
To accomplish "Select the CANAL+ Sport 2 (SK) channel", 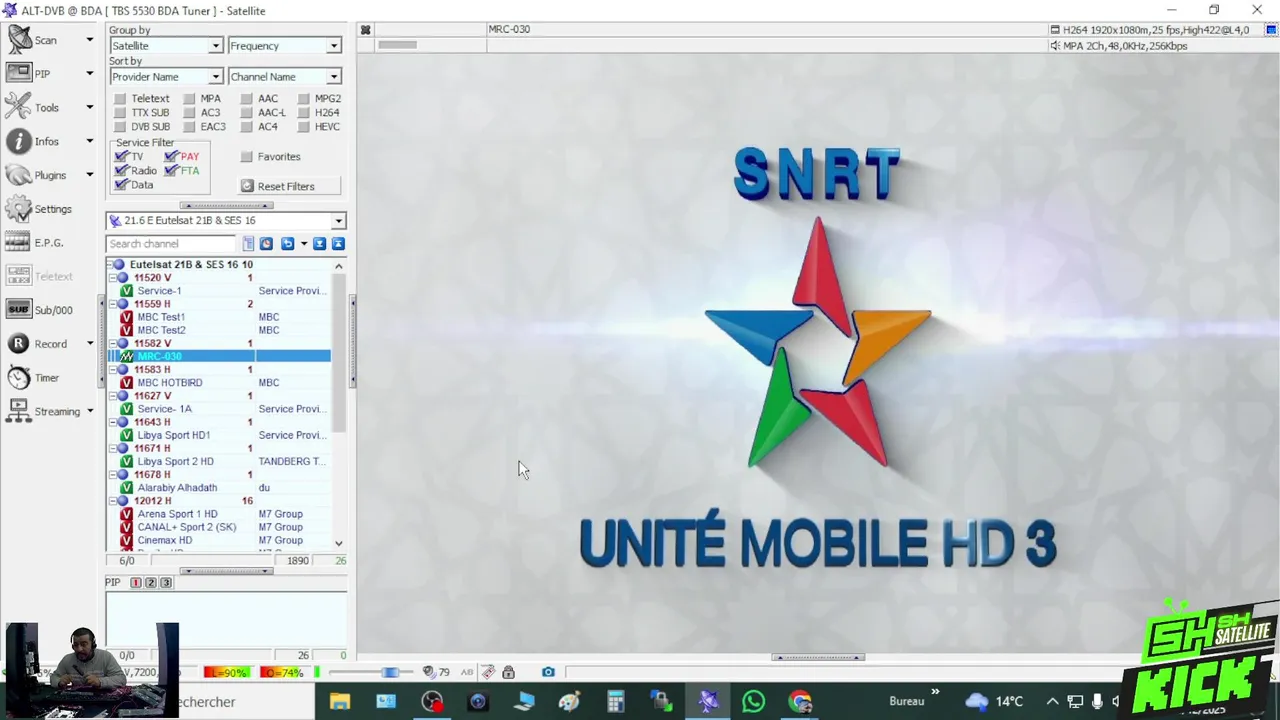I will [187, 527].
